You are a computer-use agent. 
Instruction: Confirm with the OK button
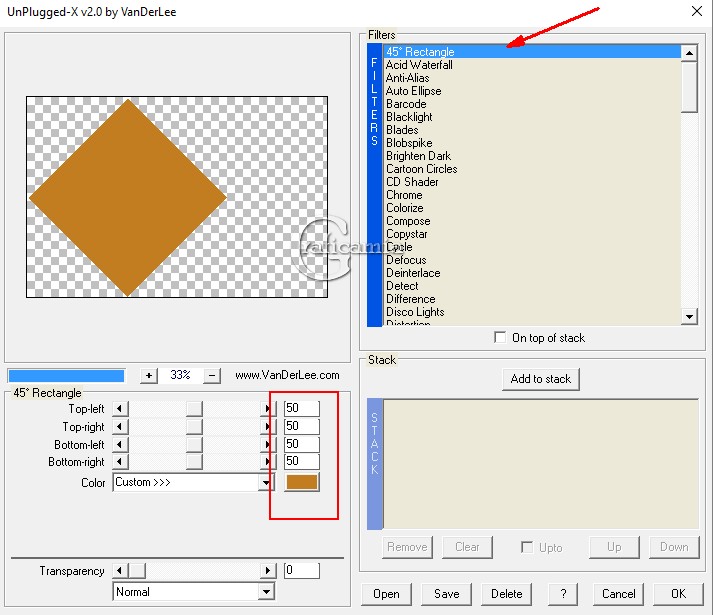coord(678,594)
